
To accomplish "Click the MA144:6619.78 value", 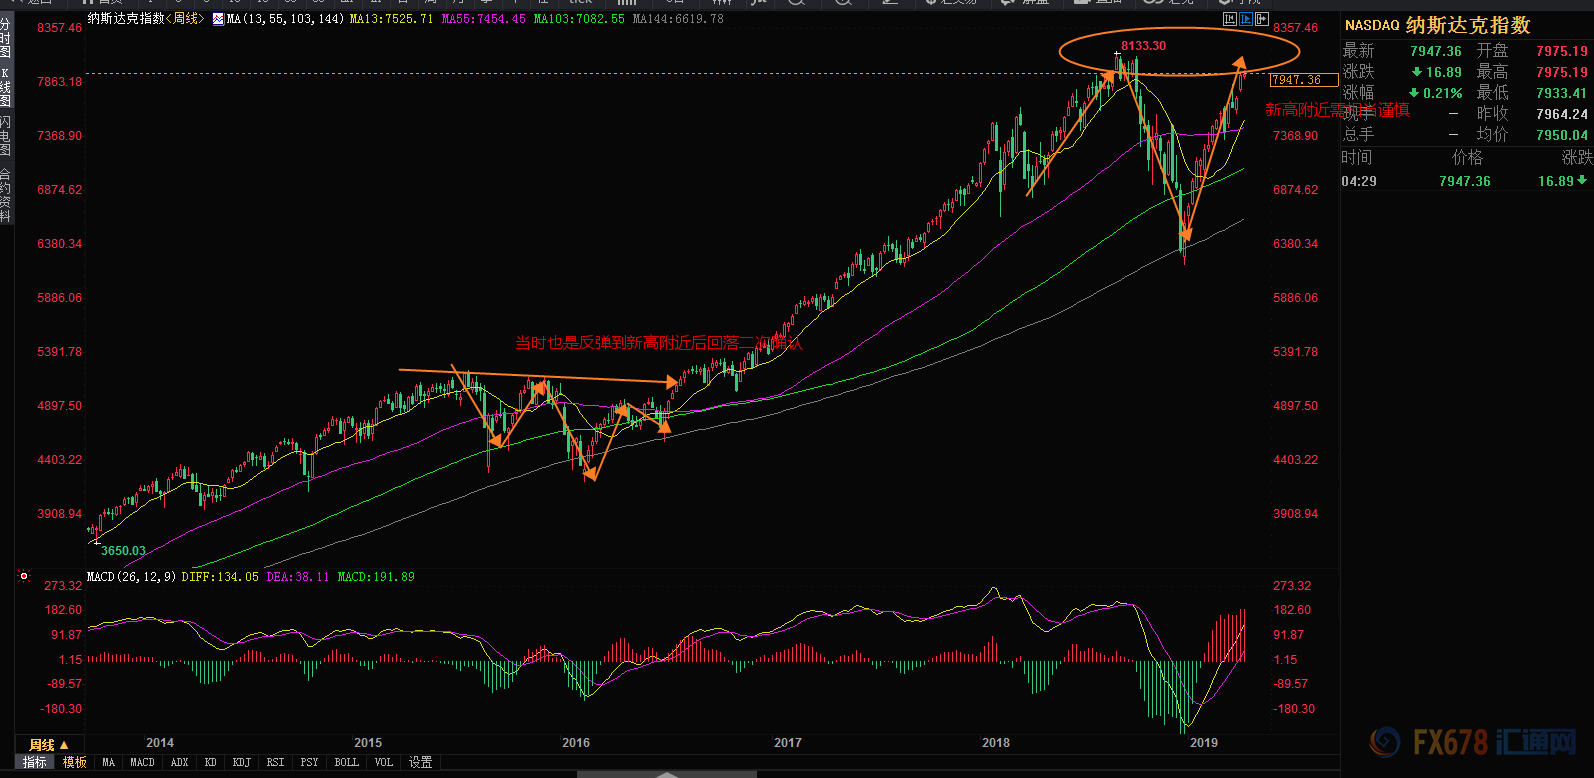I will 678,19.
